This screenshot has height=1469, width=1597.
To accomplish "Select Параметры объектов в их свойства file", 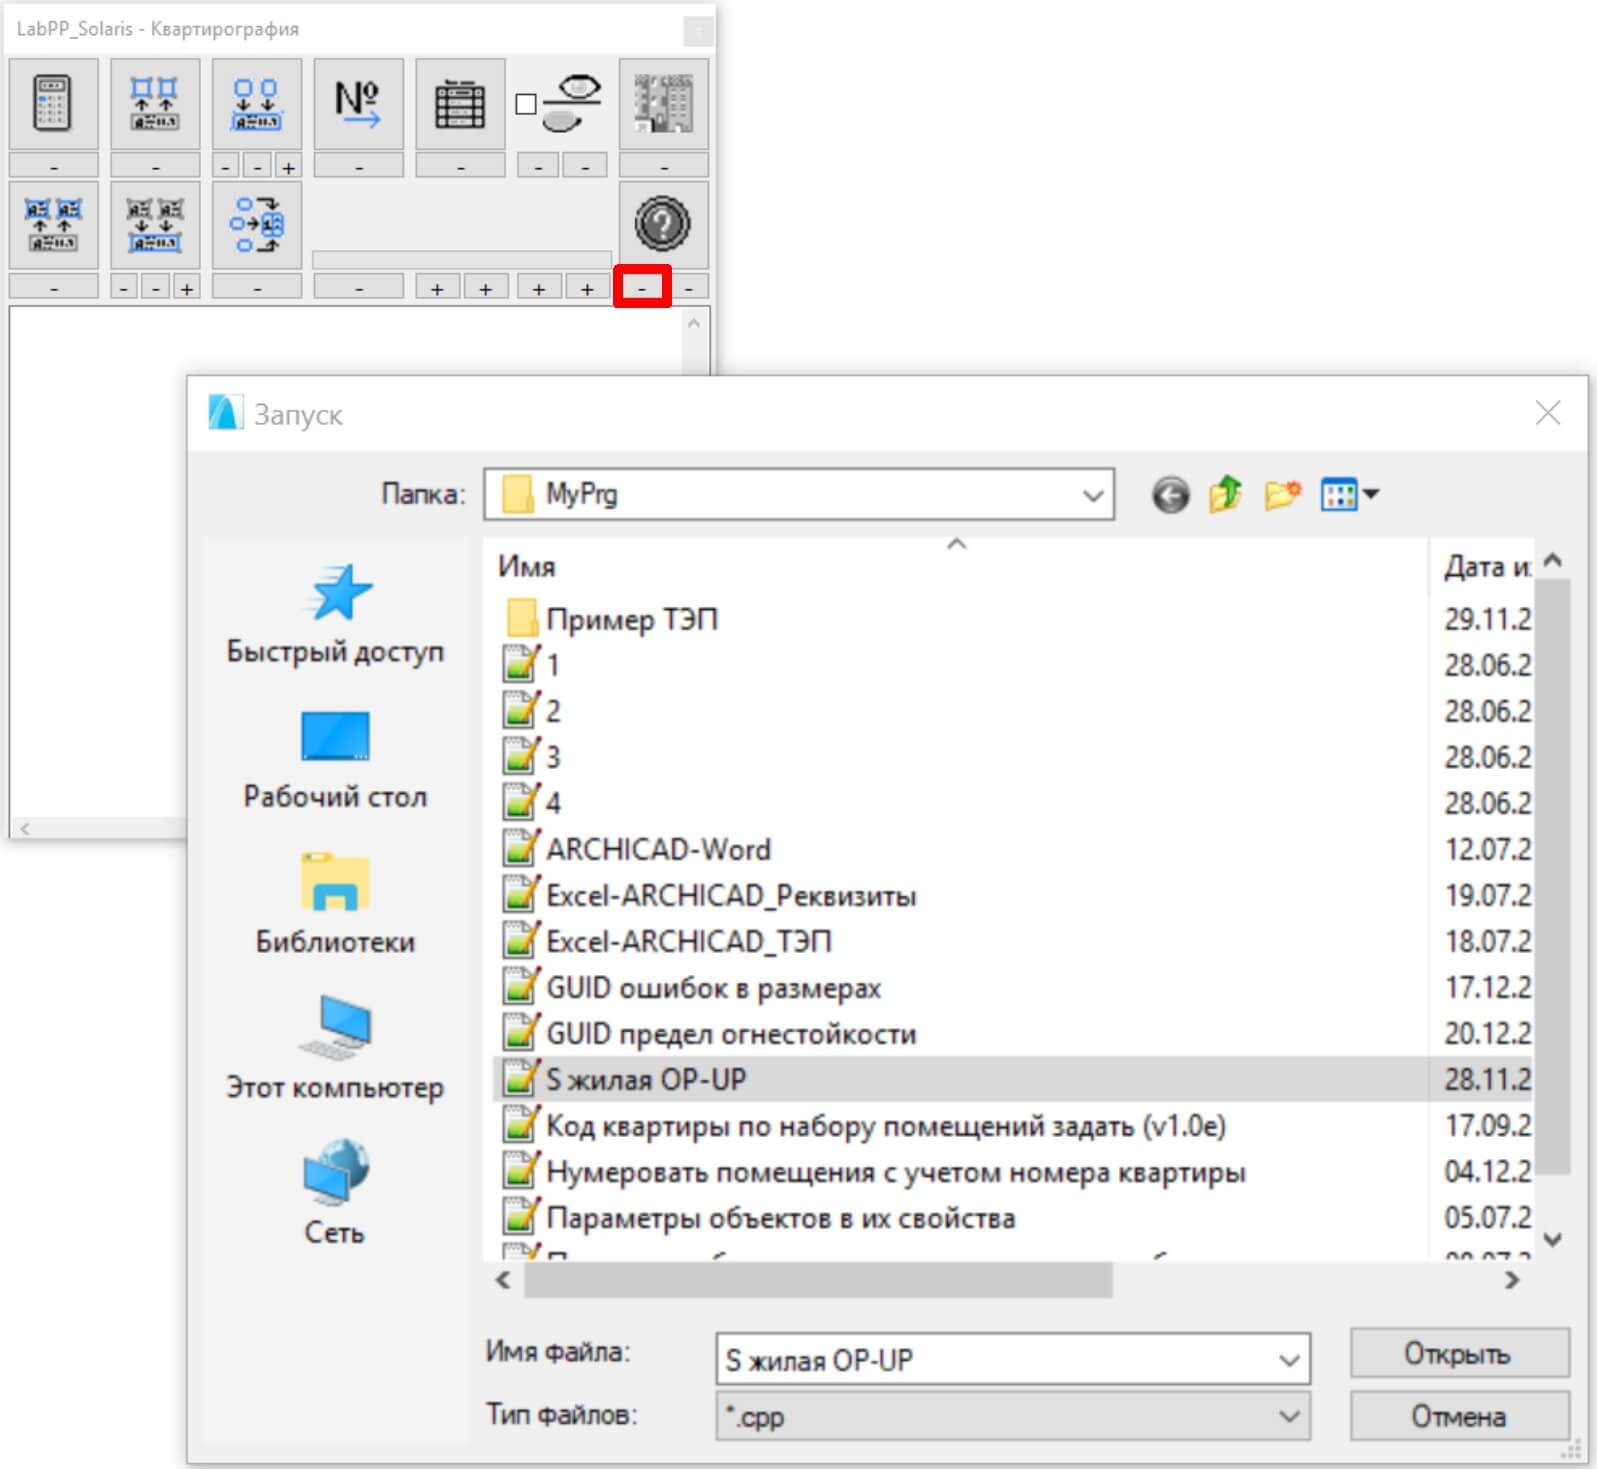I will click(x=760, y=1217).
